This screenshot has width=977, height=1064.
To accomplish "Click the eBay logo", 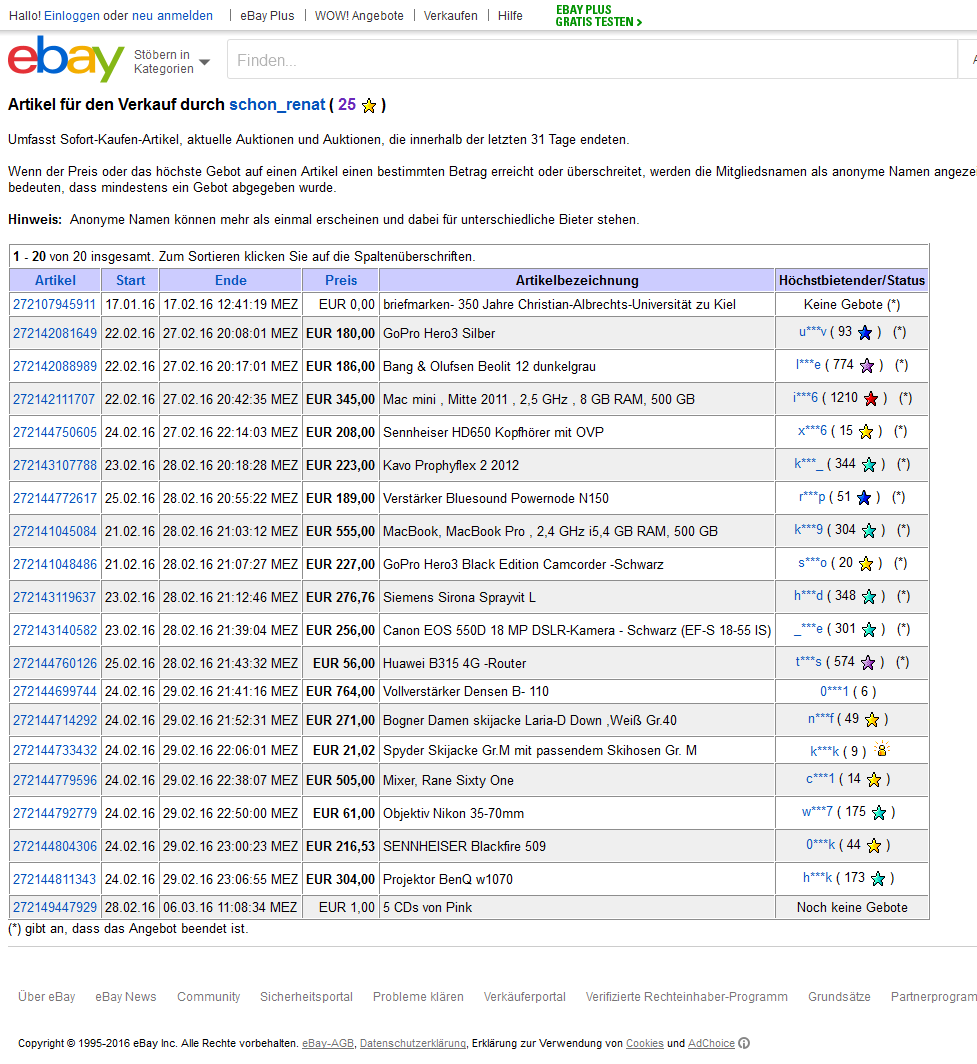I will click(x=66, y=59).
